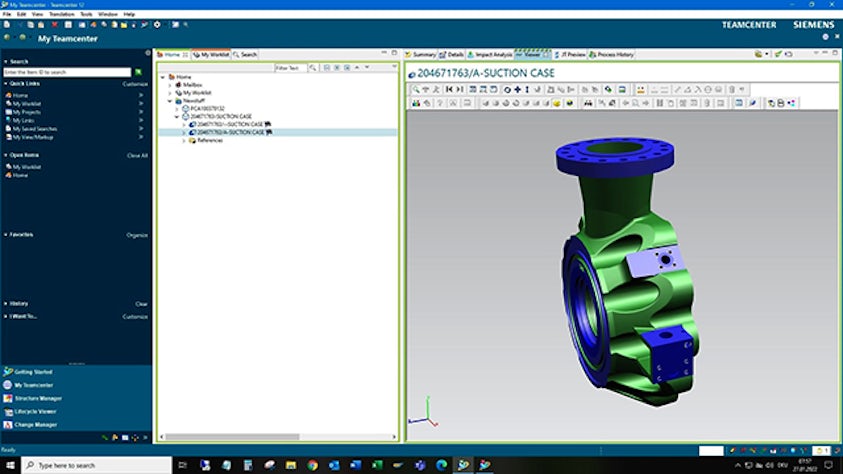This screenshot has height=474, width=843.
Task: Click Customize link beside Quick Links
Action: coord(135,84)
